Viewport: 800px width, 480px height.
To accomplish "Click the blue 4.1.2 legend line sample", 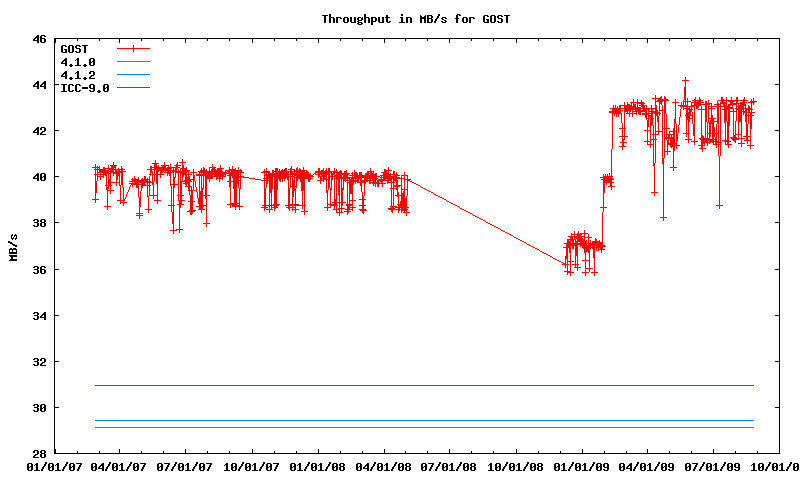I will 133,75.
